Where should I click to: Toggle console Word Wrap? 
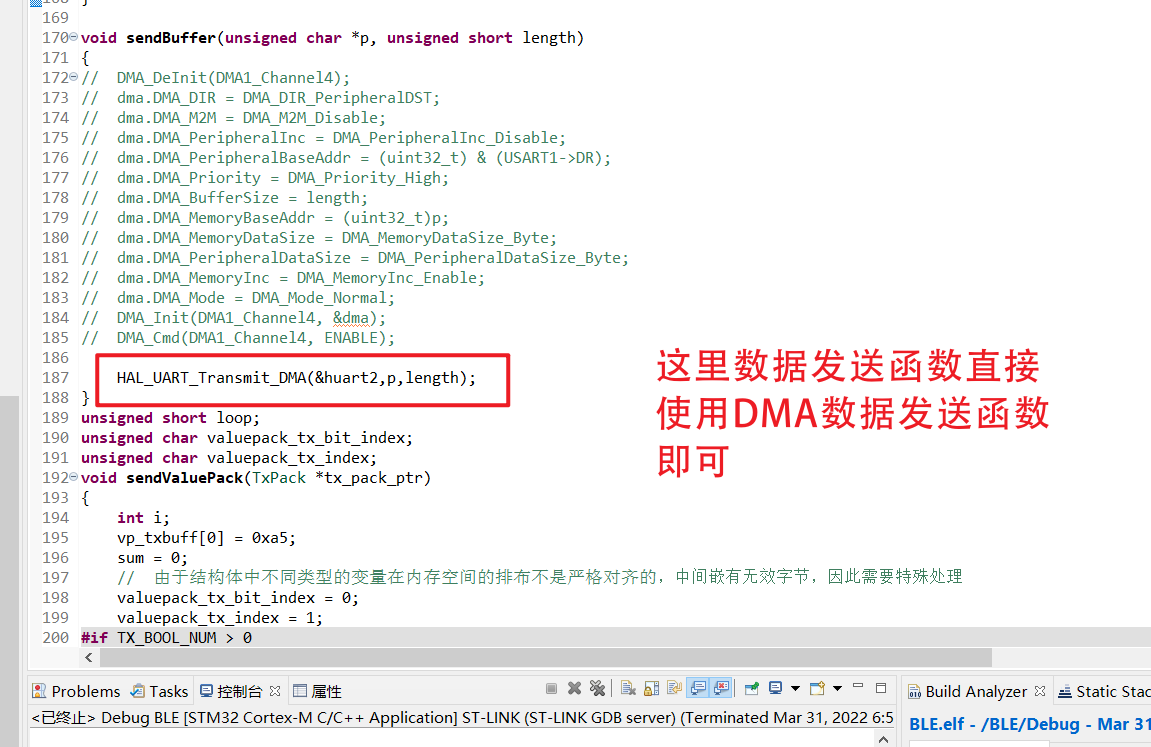click(674, 688)
